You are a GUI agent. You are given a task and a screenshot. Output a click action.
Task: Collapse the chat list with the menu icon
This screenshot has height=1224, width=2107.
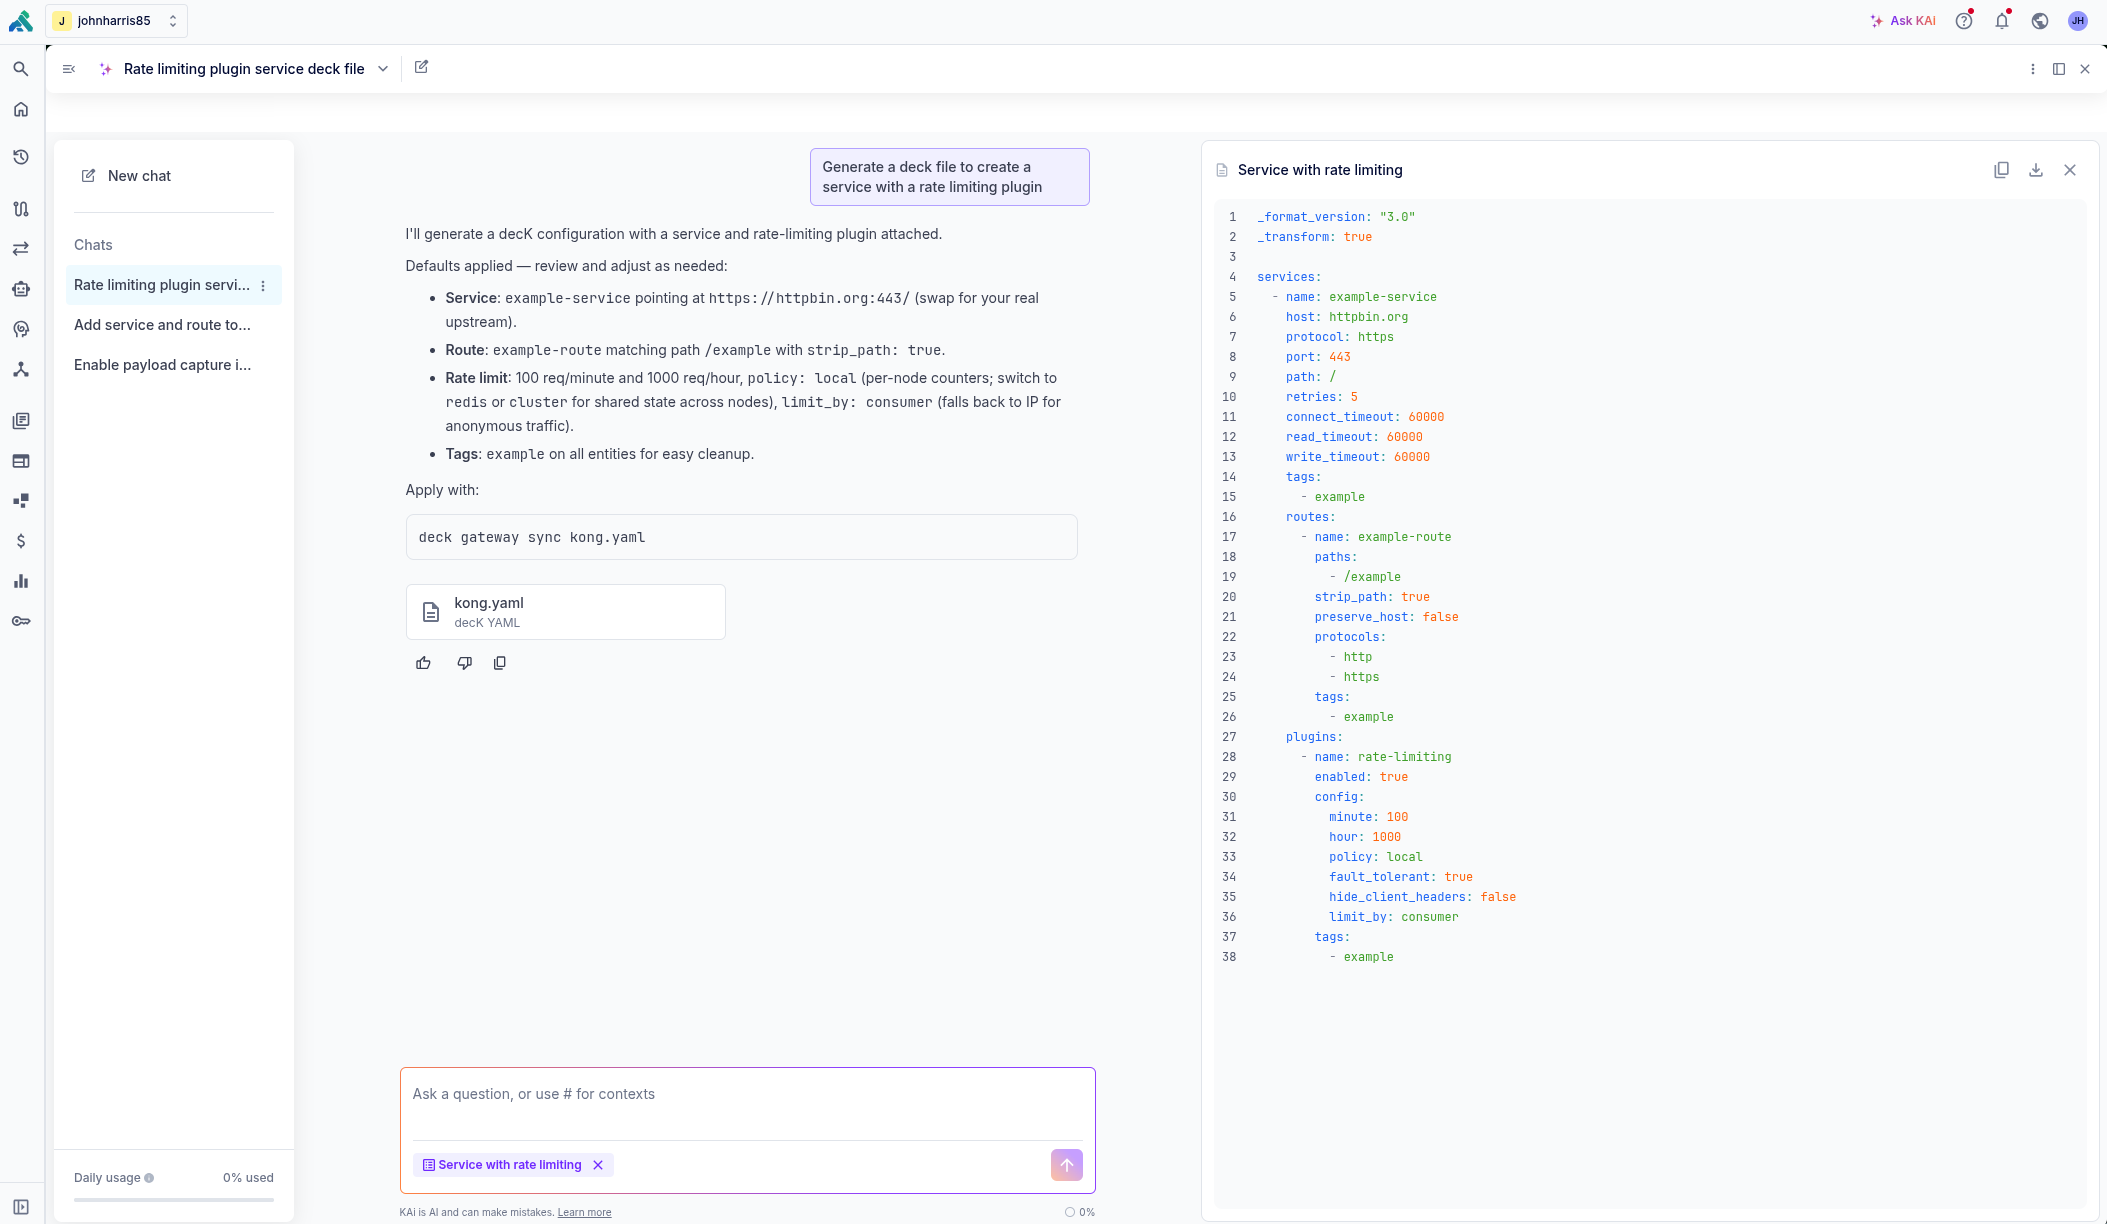point(69,69)
